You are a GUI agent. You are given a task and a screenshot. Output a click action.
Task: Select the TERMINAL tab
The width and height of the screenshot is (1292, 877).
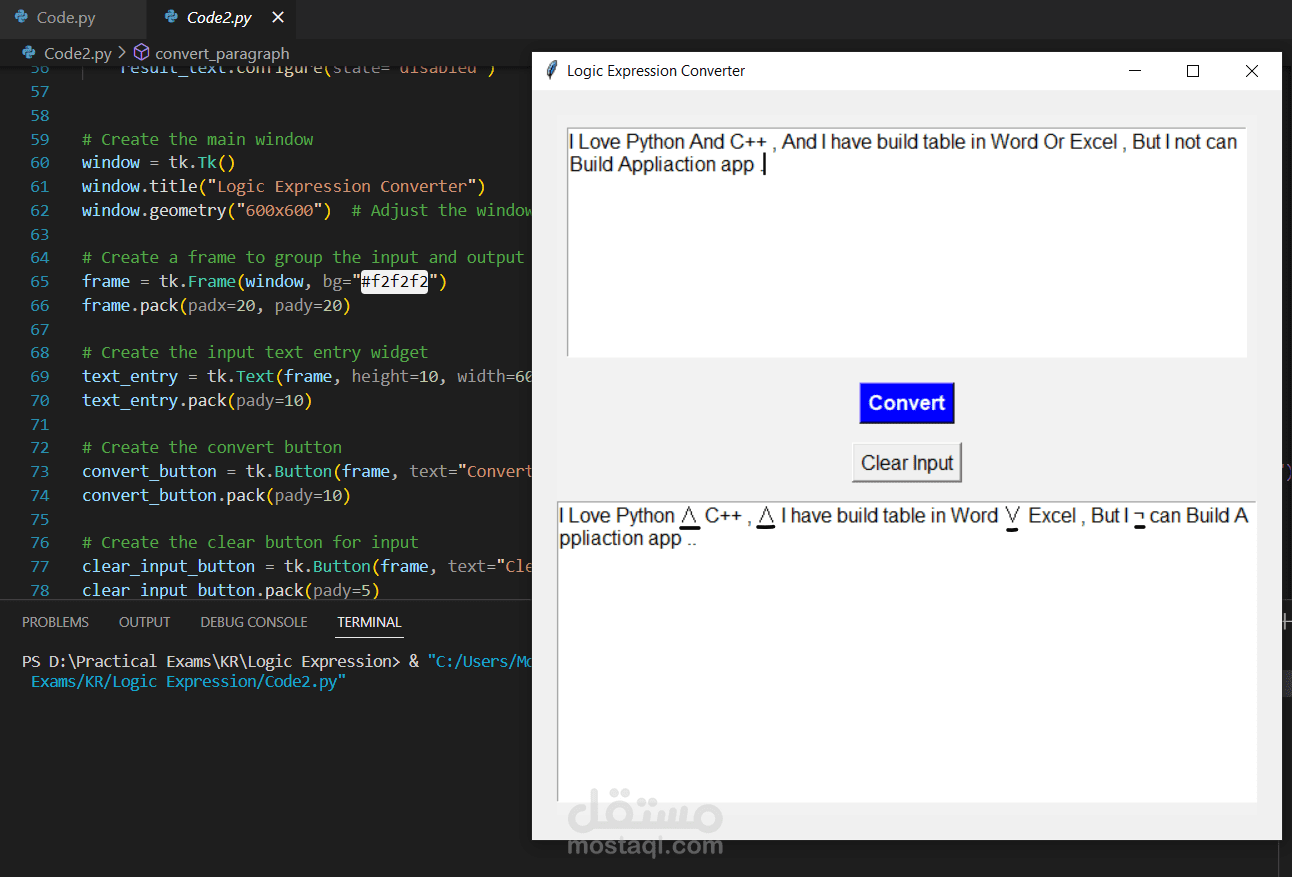(368, 622)
